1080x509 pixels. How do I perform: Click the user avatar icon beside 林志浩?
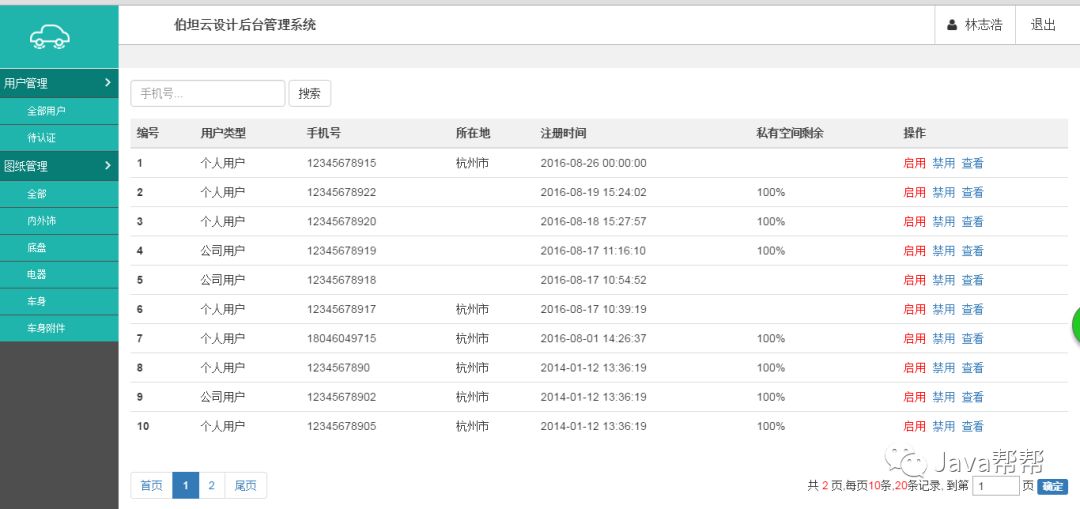coord(952,25)
